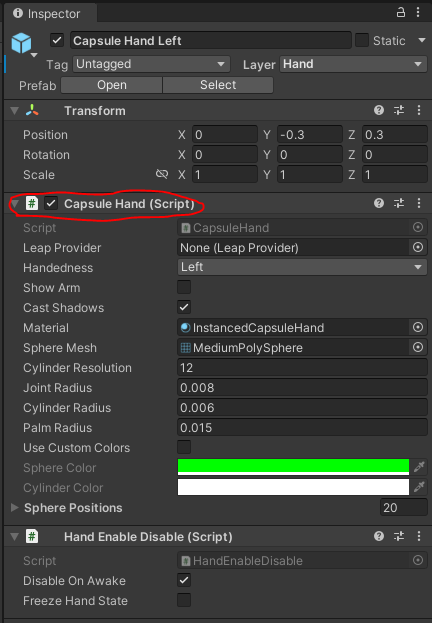
Task: Uncheck Cast Shadows
Action: pyautogui.click(x=184, y=307)
